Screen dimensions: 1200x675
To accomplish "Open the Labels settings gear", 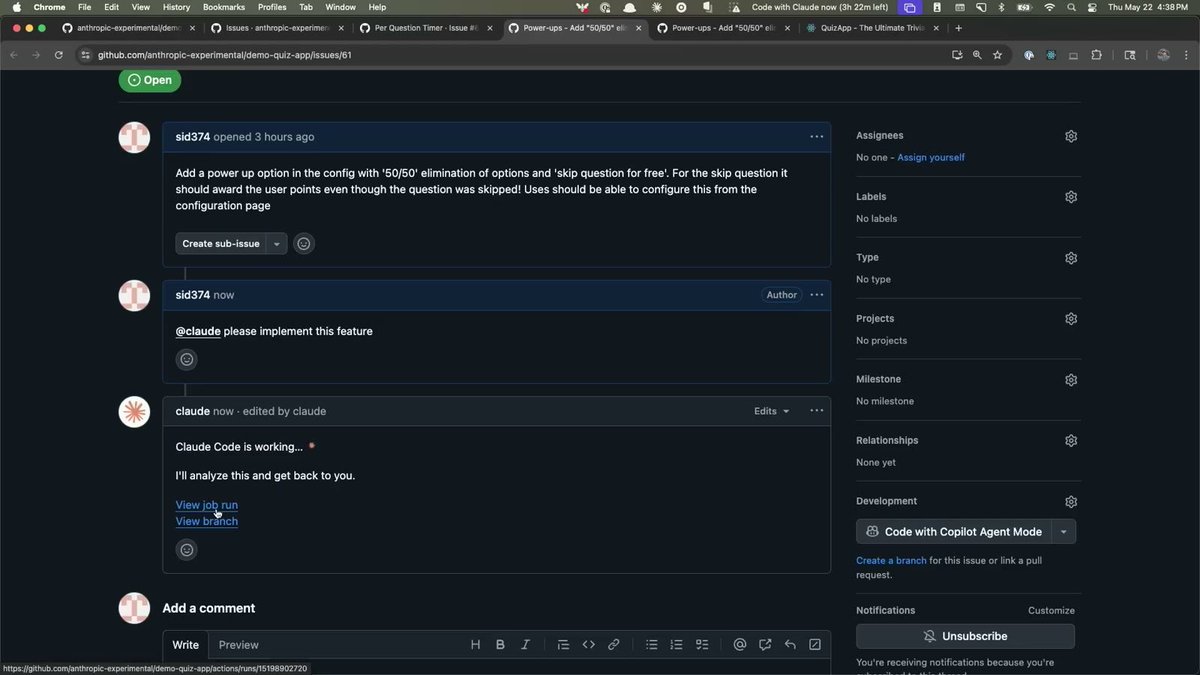I will [1071, 197].
